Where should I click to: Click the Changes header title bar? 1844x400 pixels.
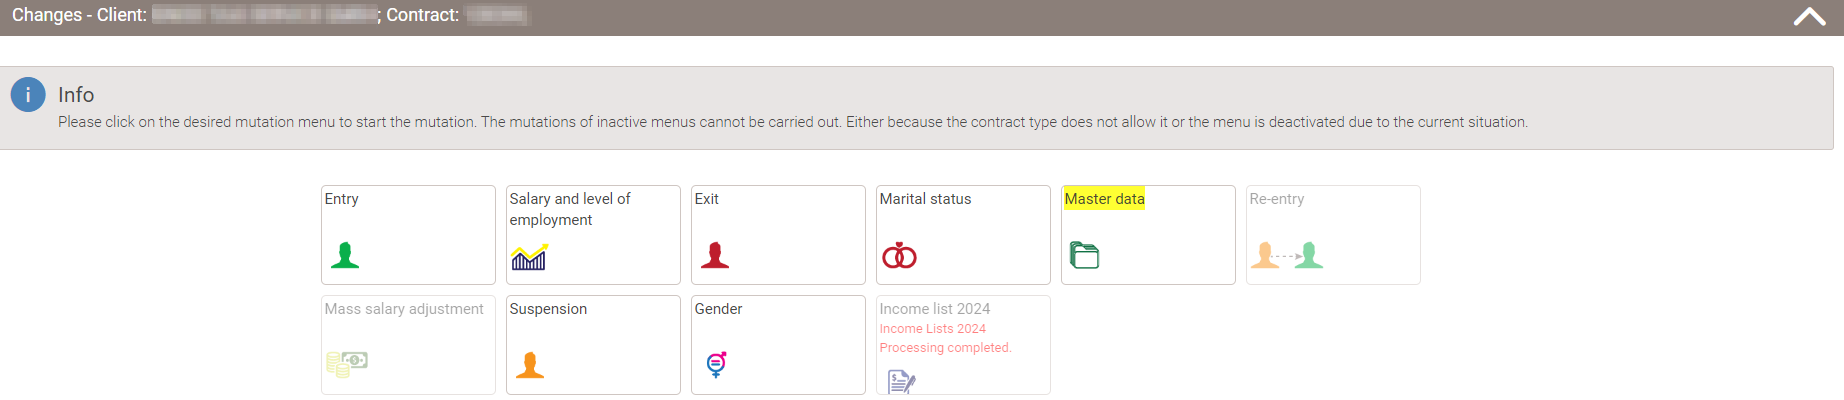922,17
